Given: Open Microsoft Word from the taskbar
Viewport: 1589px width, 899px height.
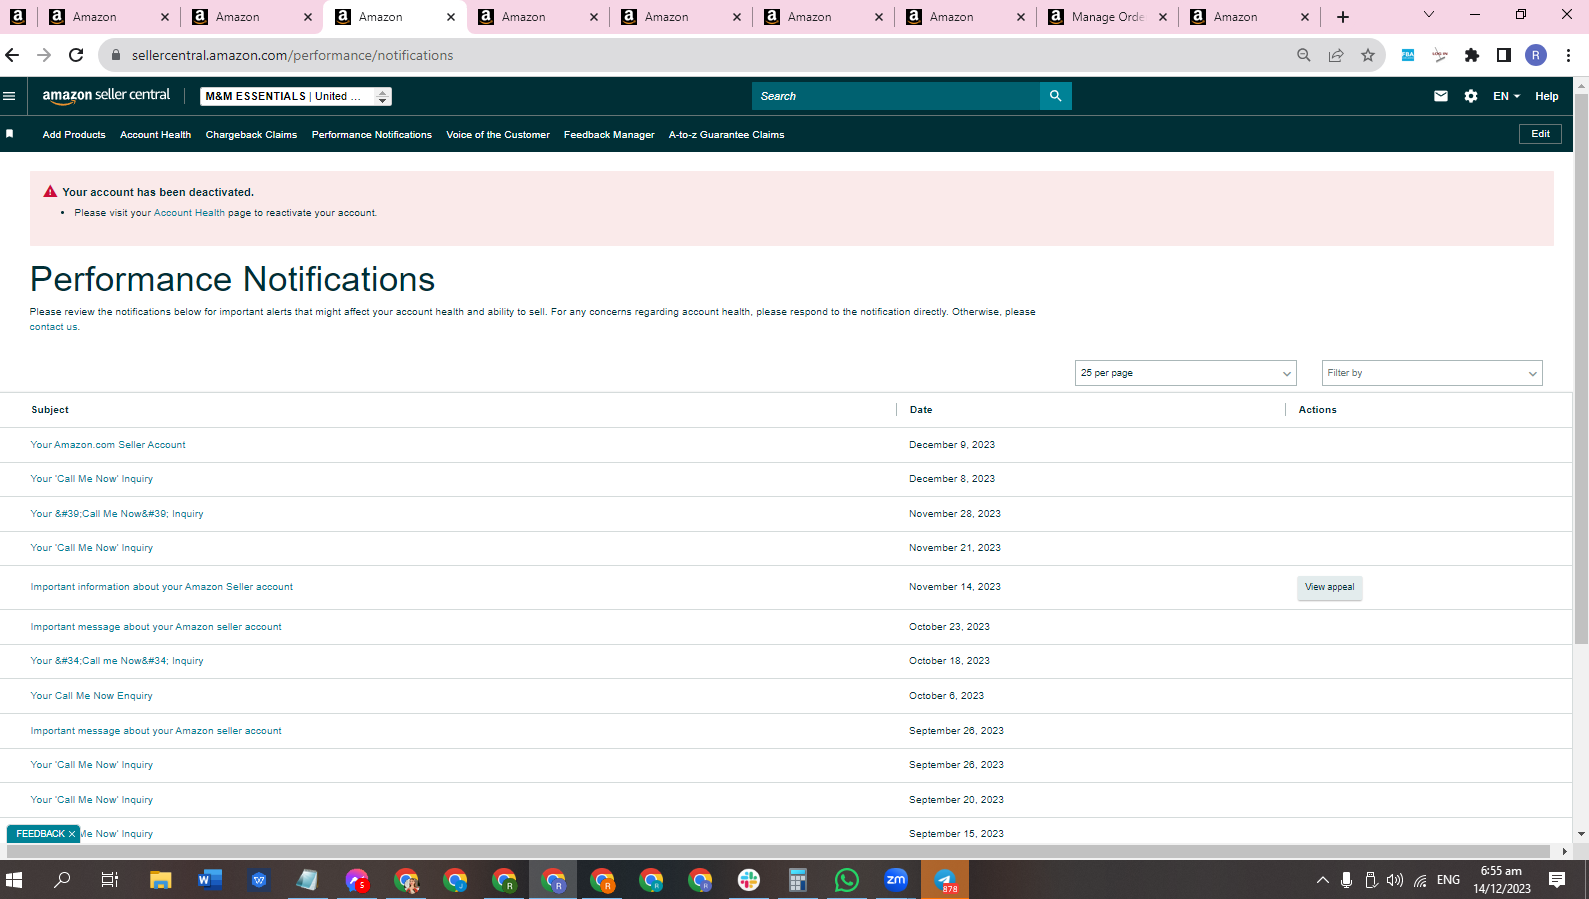Looking at the screenshot, I should tap(209, 880).
